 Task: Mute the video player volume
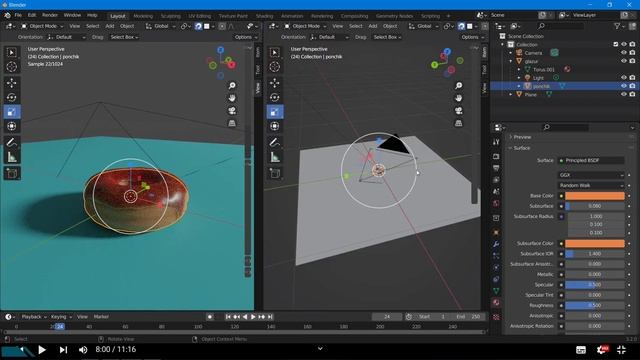[x=83, y=350]
